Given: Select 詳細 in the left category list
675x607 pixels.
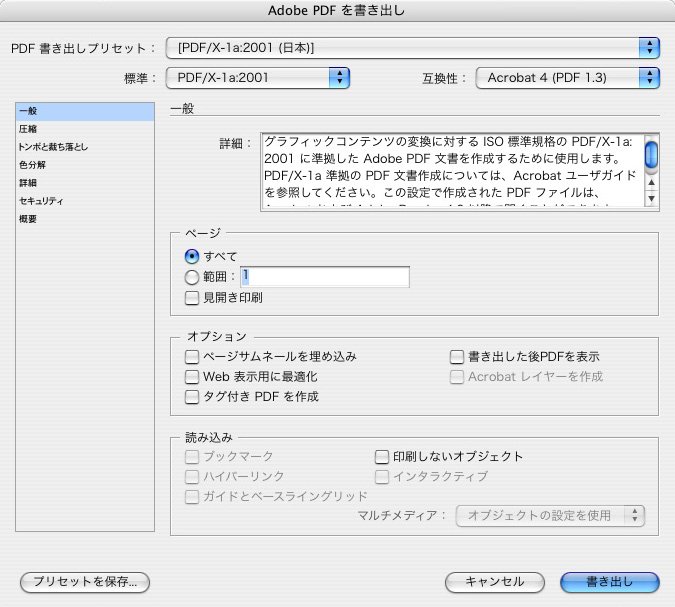Looking at the screenshot, I should tap(85, 183).
